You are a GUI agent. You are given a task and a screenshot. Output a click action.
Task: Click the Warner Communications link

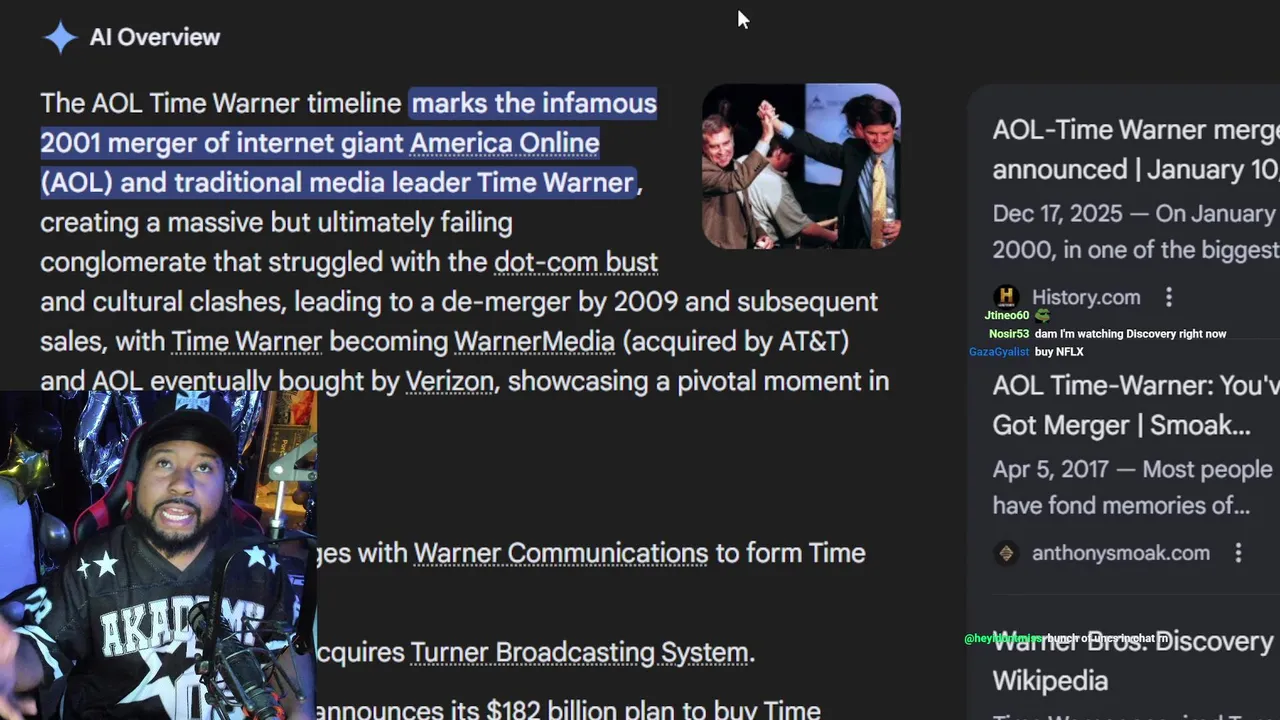click(560, 553)
